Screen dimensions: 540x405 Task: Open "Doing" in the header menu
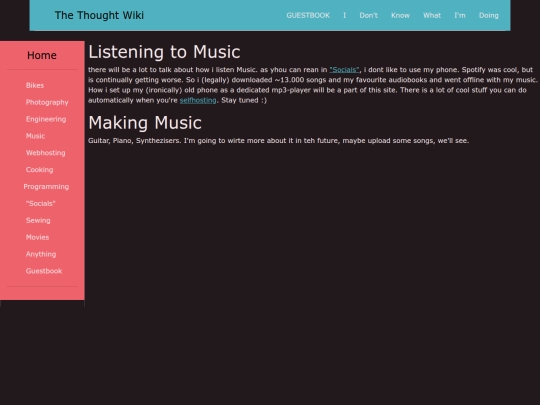[x=488, y=15]
